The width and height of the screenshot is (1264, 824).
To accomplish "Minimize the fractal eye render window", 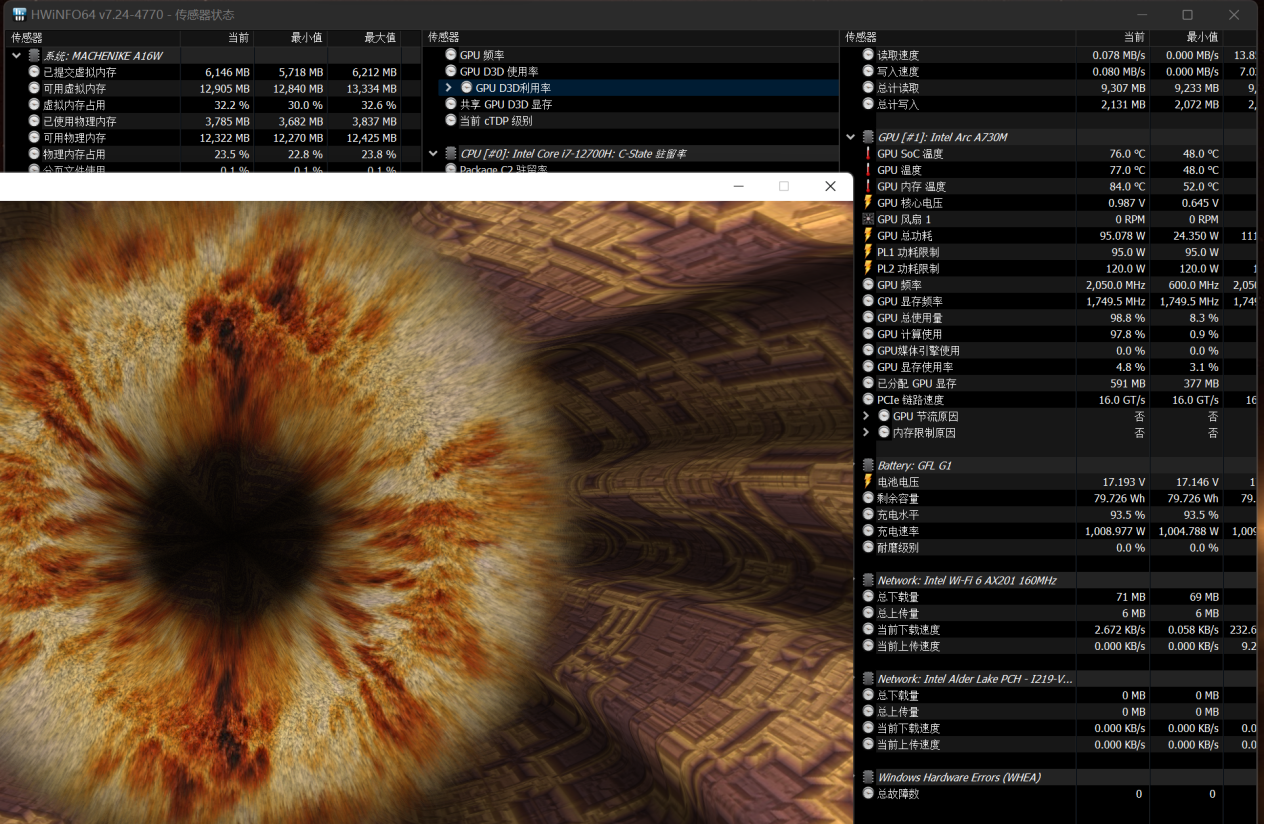I will click(x=738, y=186).
